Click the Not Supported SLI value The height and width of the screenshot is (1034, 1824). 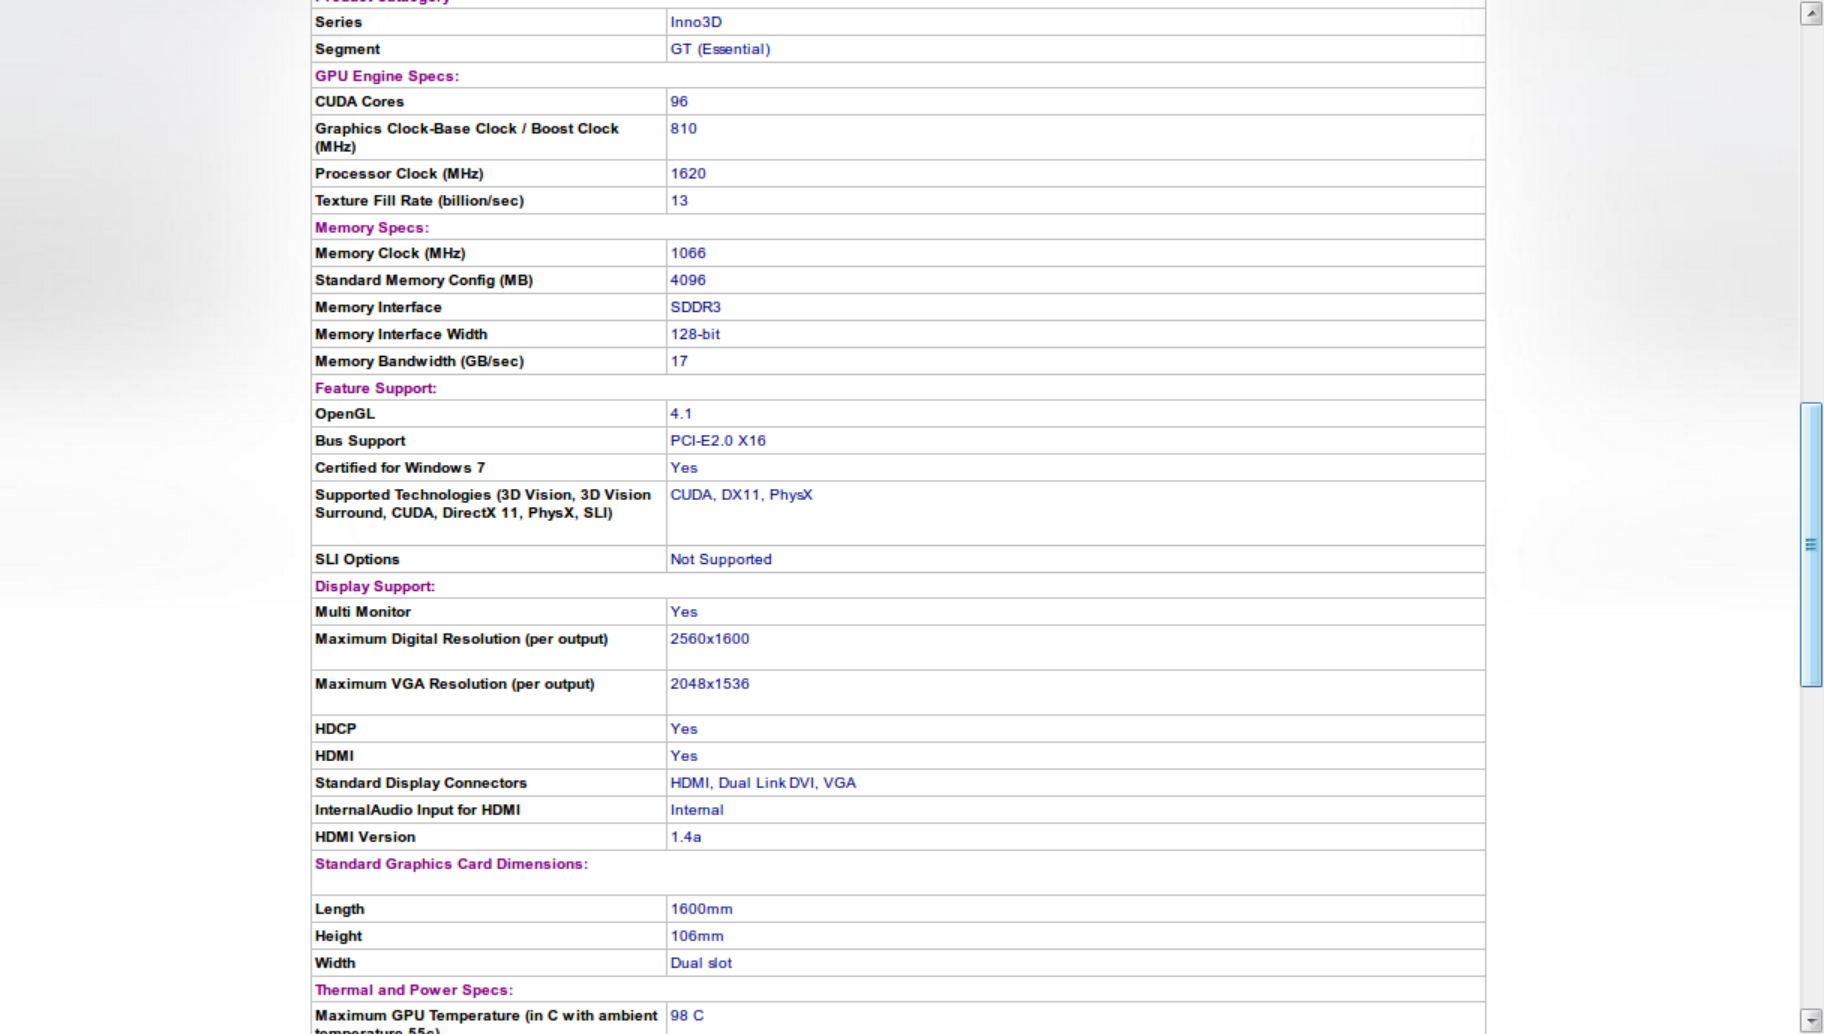pyautogui.click(x=720, y=560)
